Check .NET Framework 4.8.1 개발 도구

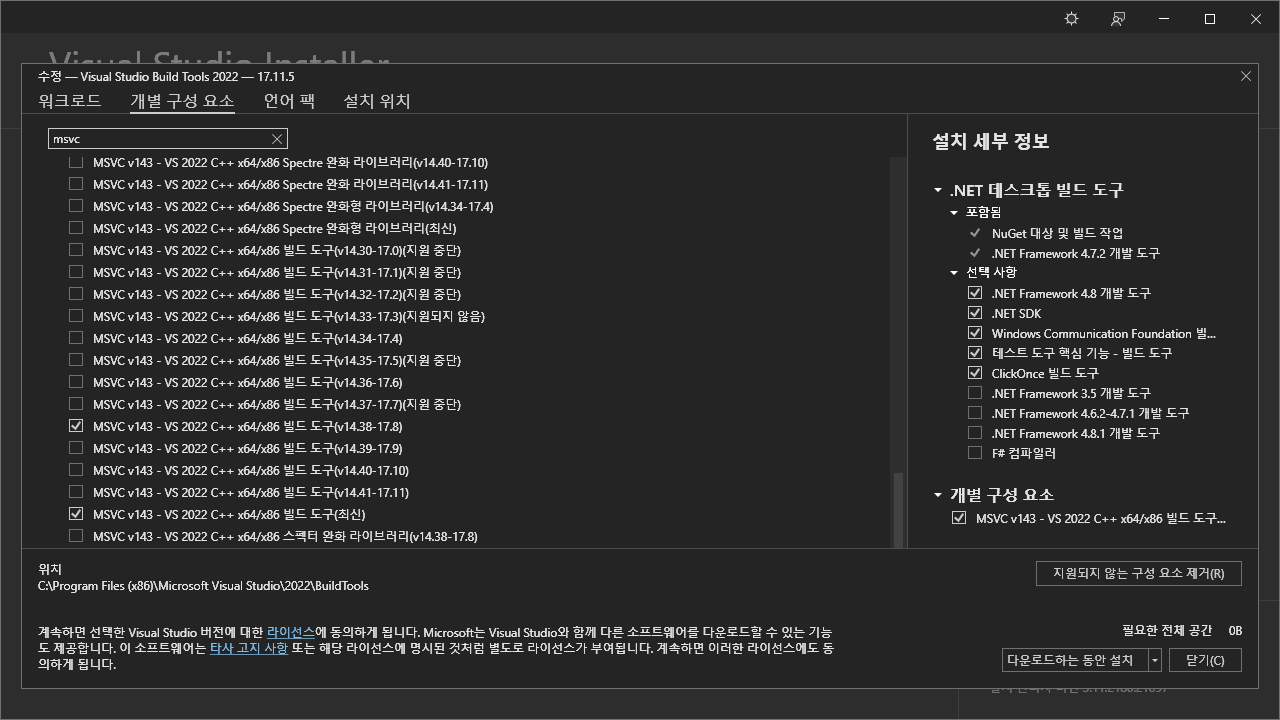click(975, 433)
